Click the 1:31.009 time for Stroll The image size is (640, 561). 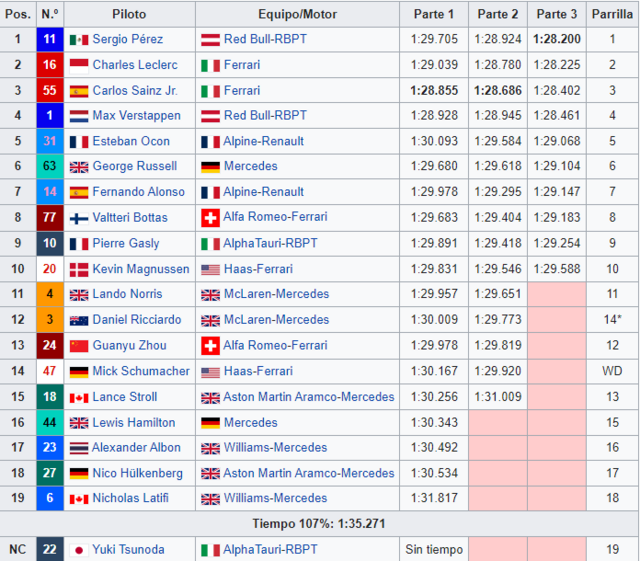click(x=498, y=397)
